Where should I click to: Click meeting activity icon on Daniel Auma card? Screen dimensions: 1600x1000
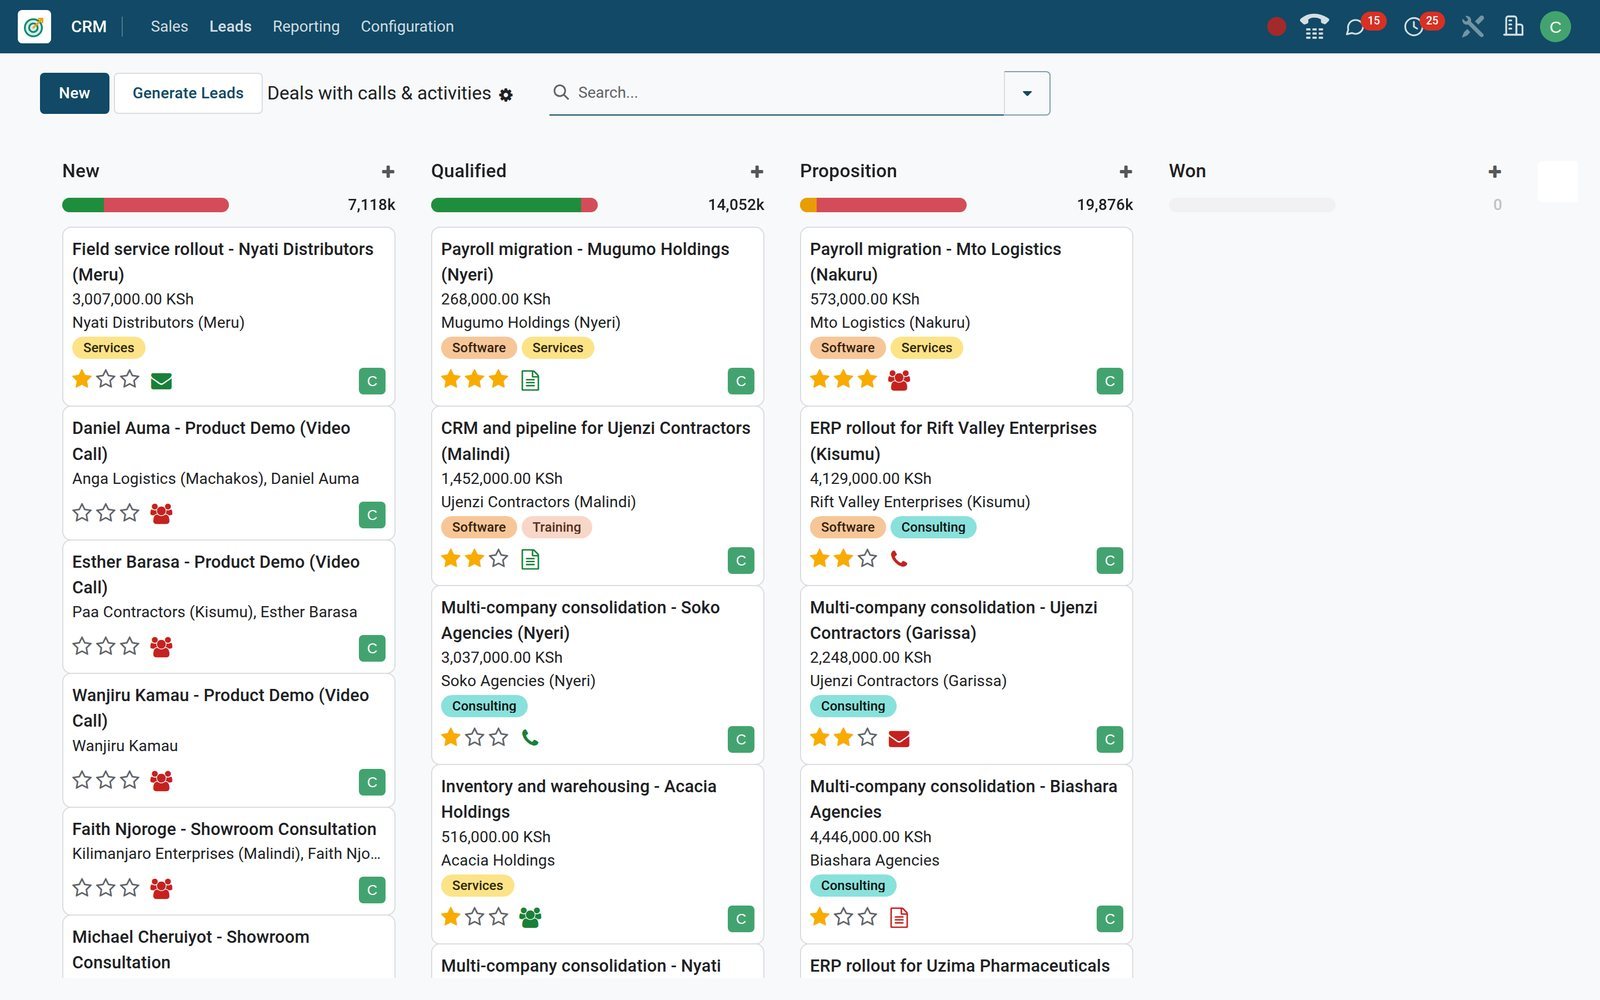click(161, 513)
